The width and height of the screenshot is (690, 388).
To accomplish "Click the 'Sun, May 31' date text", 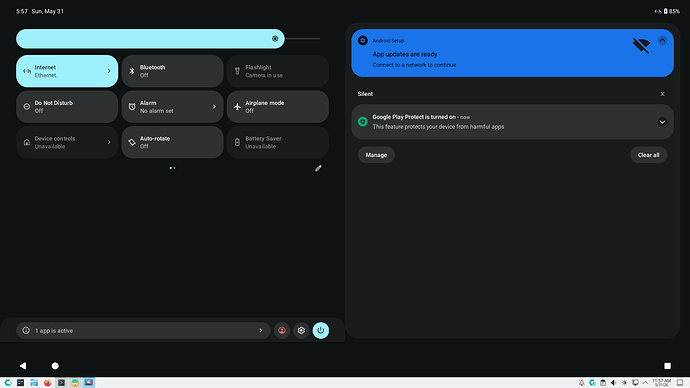I will point(48,11).
